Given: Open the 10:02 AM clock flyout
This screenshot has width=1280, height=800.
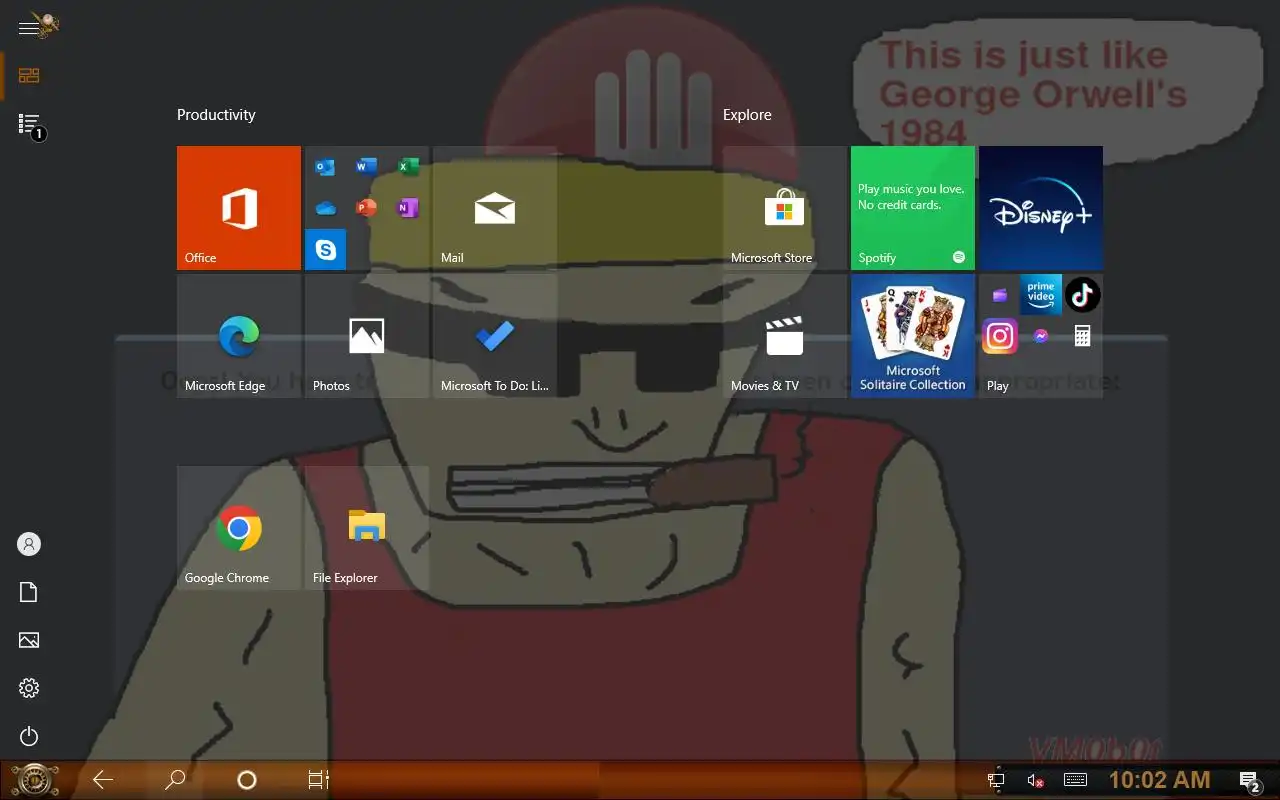Looking at the screenshot, I should pyautogui.click(x=1160, y=780).
